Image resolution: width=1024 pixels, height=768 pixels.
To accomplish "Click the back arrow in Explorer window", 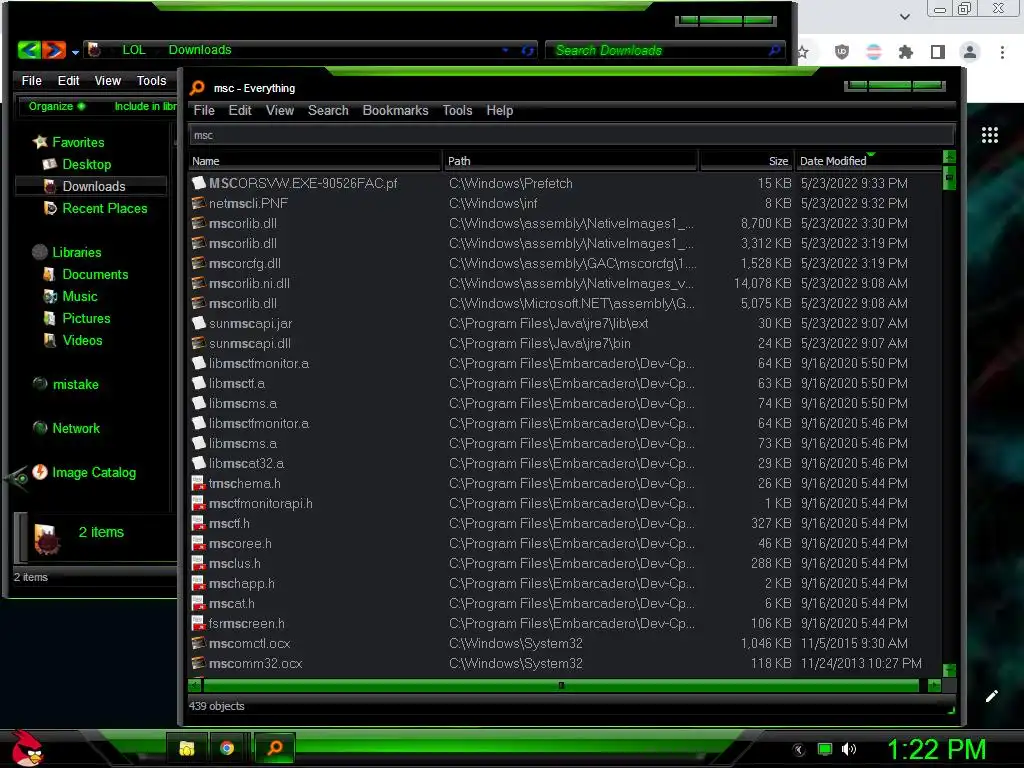I will click(29, 50).
